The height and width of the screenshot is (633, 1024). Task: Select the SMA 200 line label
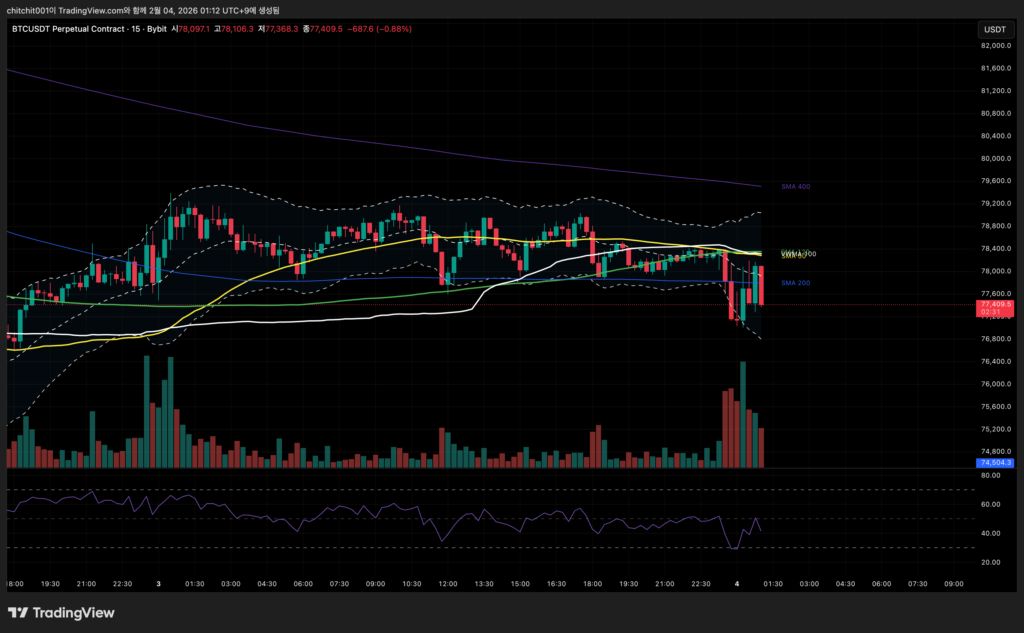795,283
